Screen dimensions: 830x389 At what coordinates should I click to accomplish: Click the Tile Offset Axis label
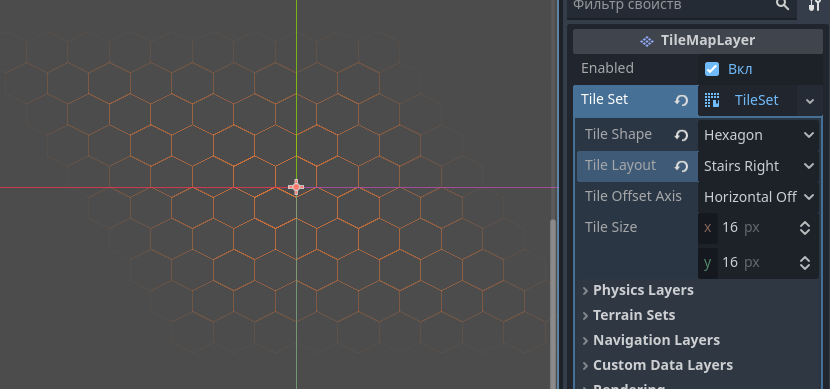click(x=633, y=196)
